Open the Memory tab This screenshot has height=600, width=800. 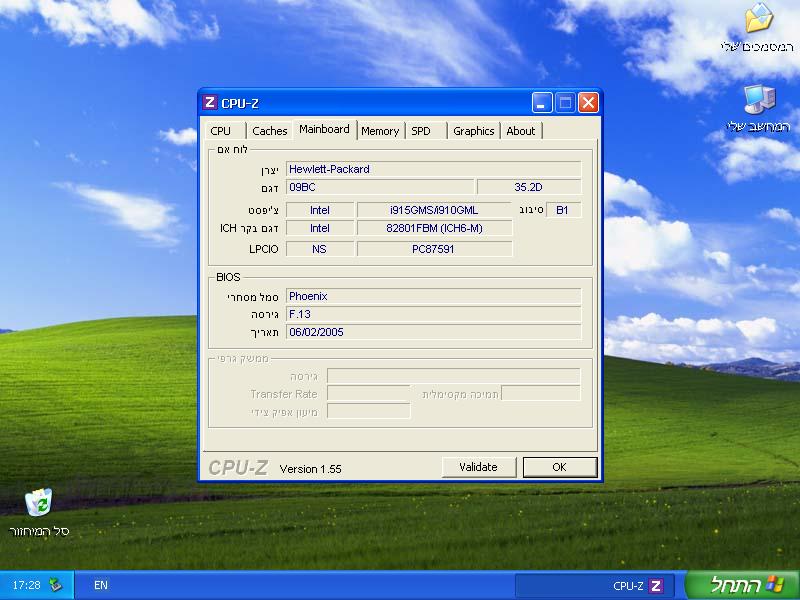coord(380,131)
